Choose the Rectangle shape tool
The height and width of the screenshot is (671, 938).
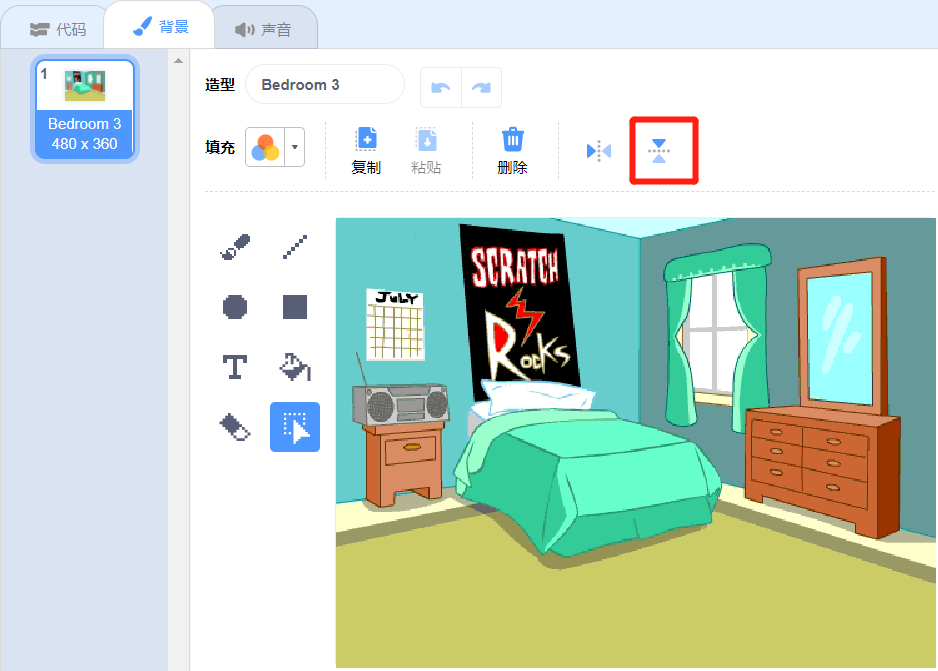pos(295,307)
